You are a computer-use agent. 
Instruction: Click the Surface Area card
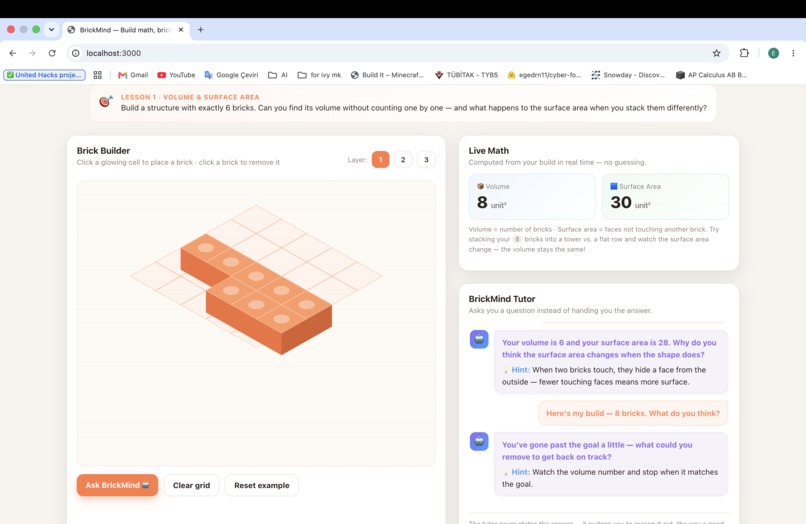pos(665,196)
